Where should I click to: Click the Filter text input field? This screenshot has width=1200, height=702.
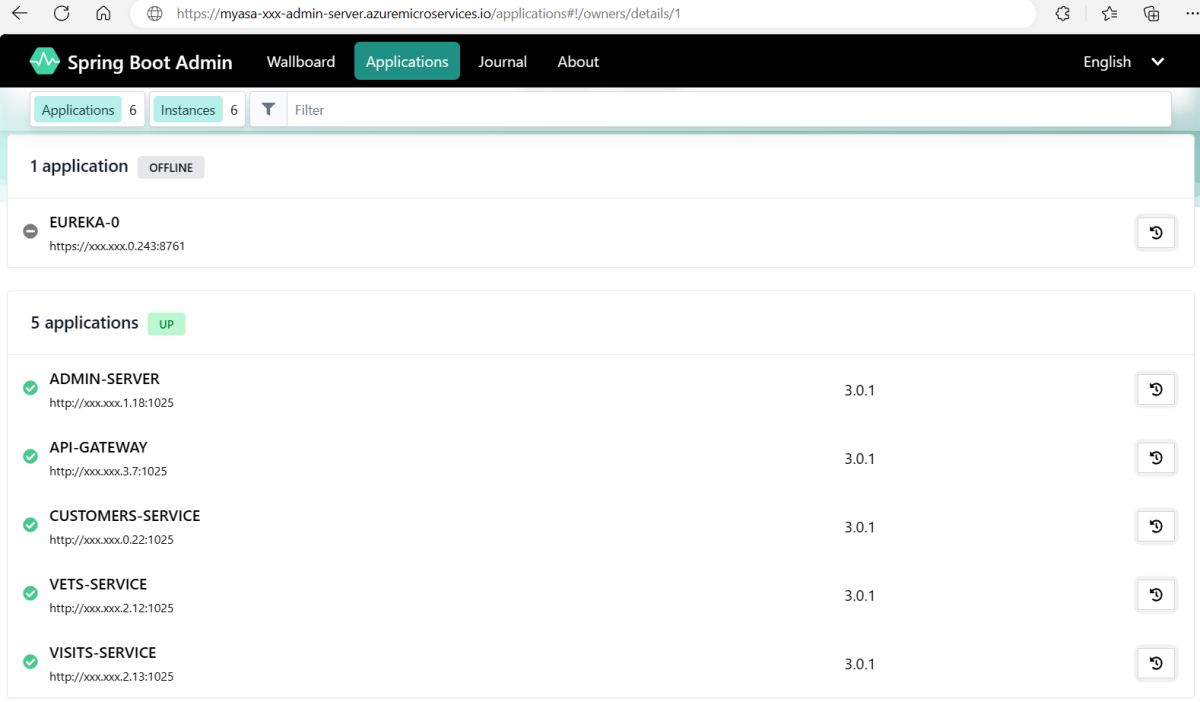(728, 110)
